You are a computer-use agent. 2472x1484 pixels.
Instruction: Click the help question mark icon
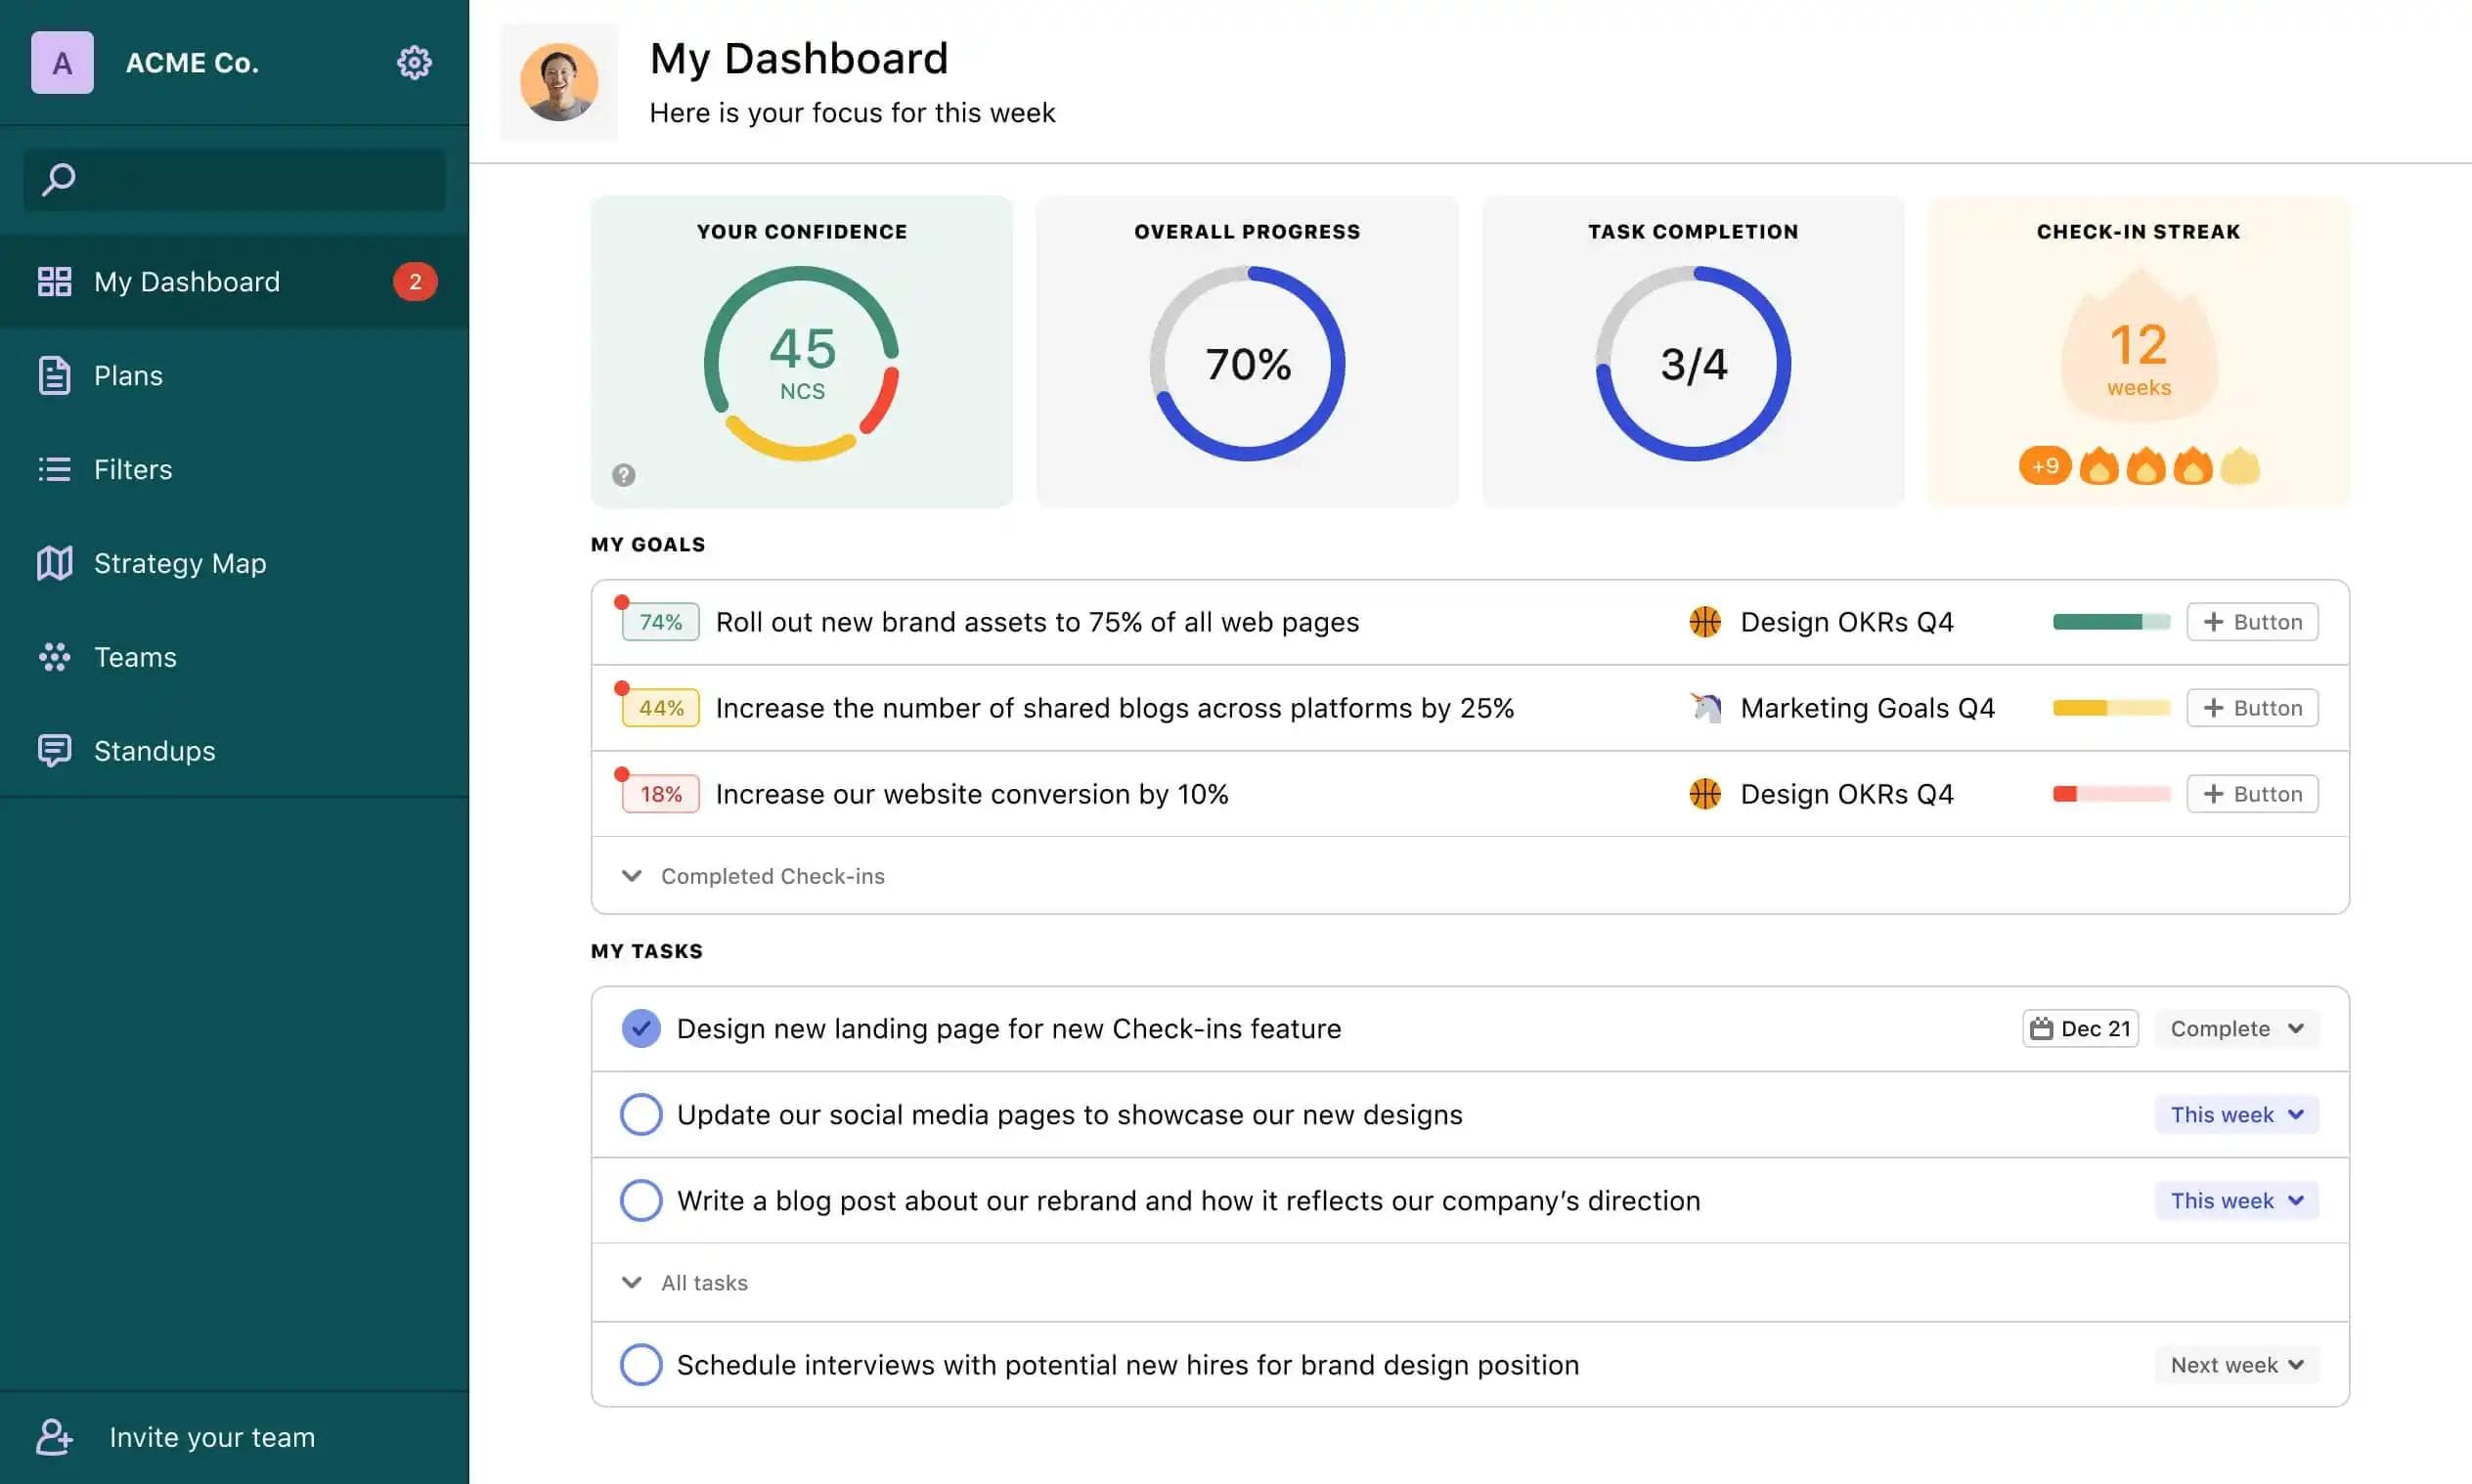(623, 474)
